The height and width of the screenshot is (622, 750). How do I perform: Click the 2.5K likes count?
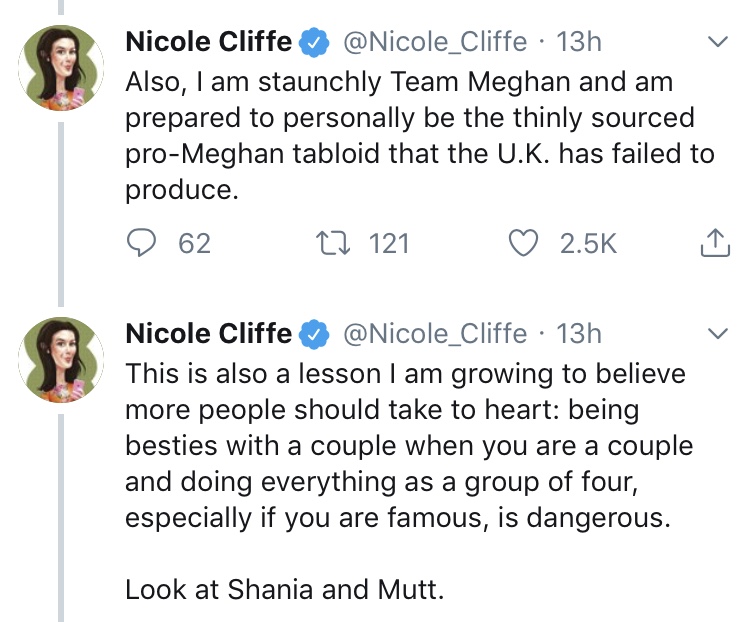pyautogui.click(x=588, y=243)
